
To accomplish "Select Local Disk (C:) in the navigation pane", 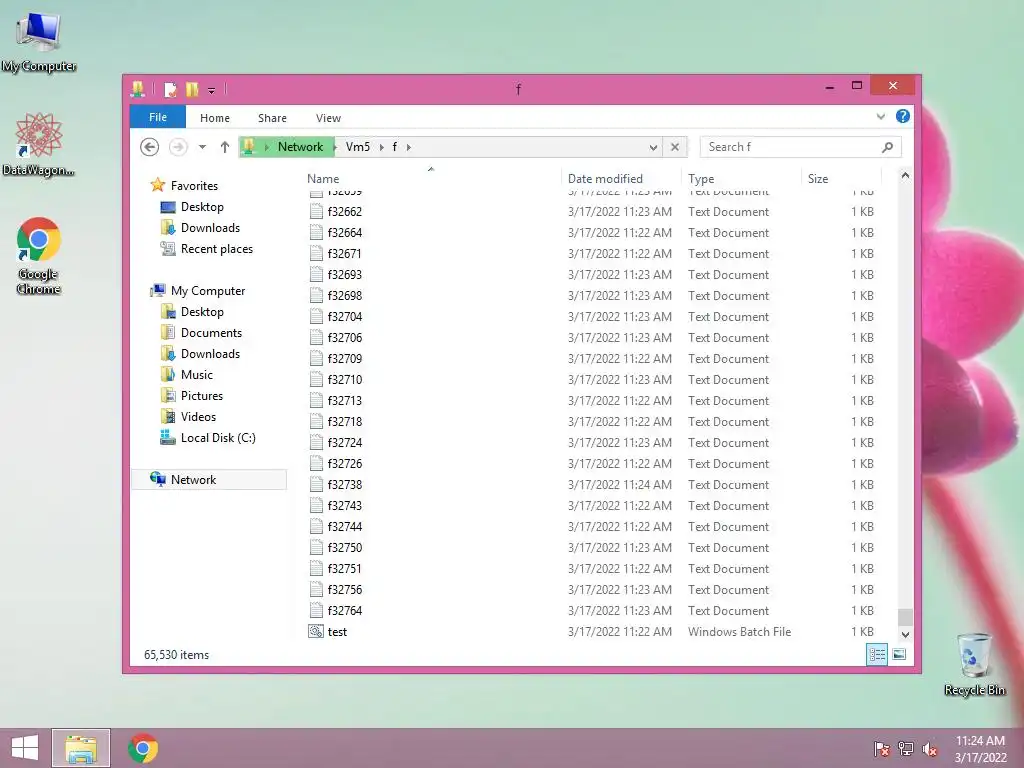I will point(217,438).
